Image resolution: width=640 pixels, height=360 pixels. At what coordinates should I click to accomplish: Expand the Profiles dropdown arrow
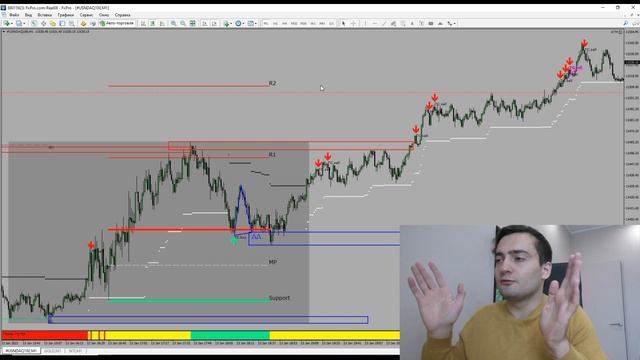coord(24,24)
